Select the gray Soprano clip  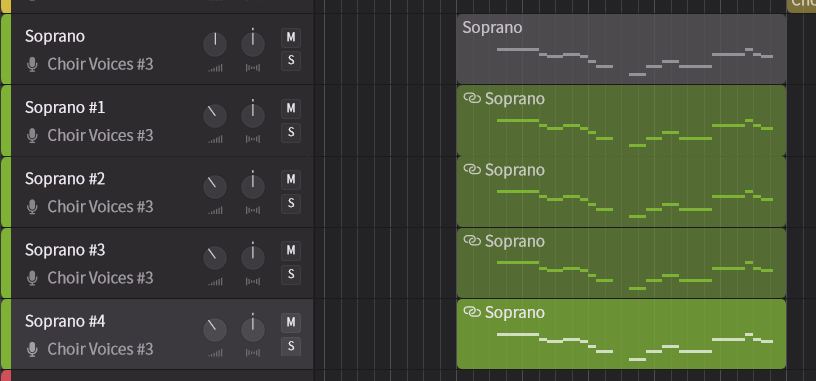621,49
